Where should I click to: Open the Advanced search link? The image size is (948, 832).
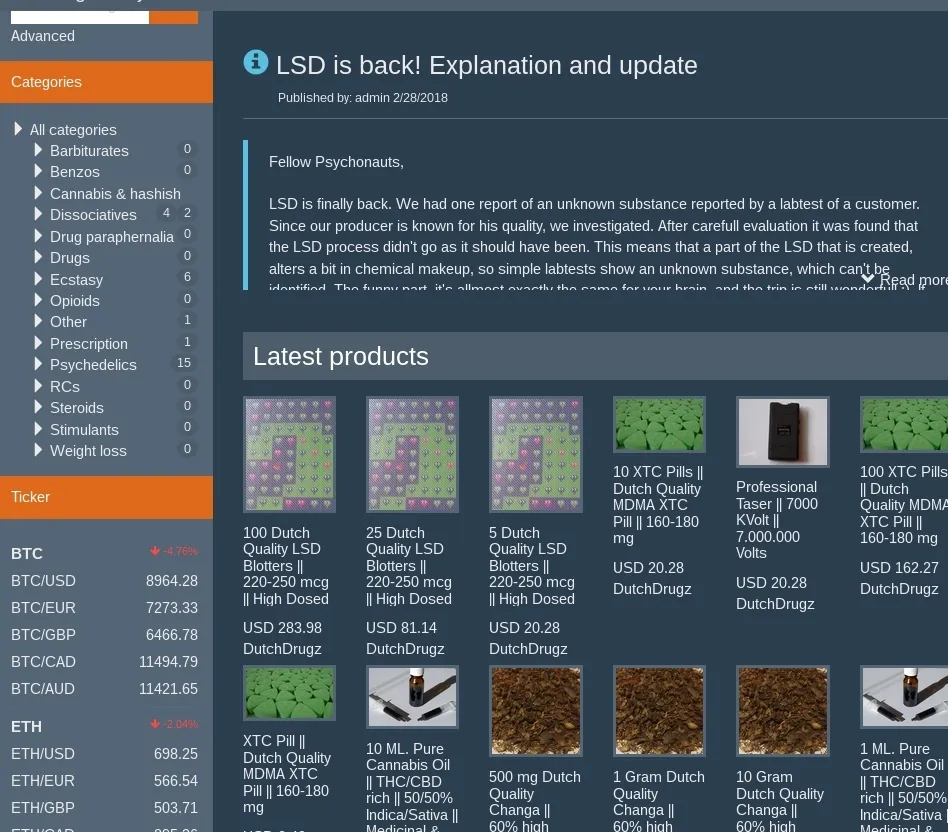pyautogui.click(x=43, y=36)
